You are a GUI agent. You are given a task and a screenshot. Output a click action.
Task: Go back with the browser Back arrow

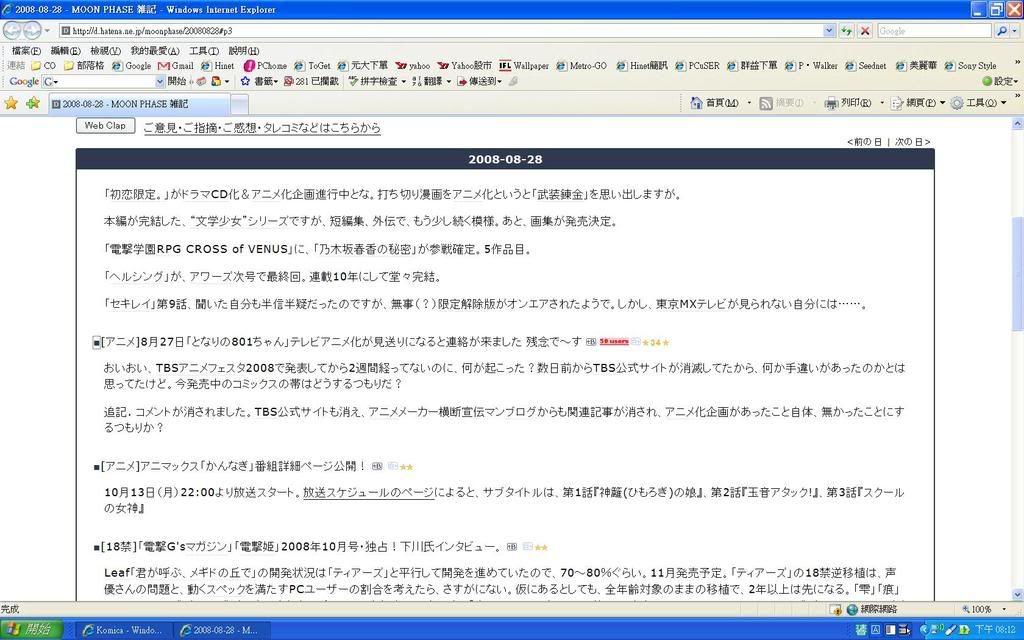[x=12, y=30]
